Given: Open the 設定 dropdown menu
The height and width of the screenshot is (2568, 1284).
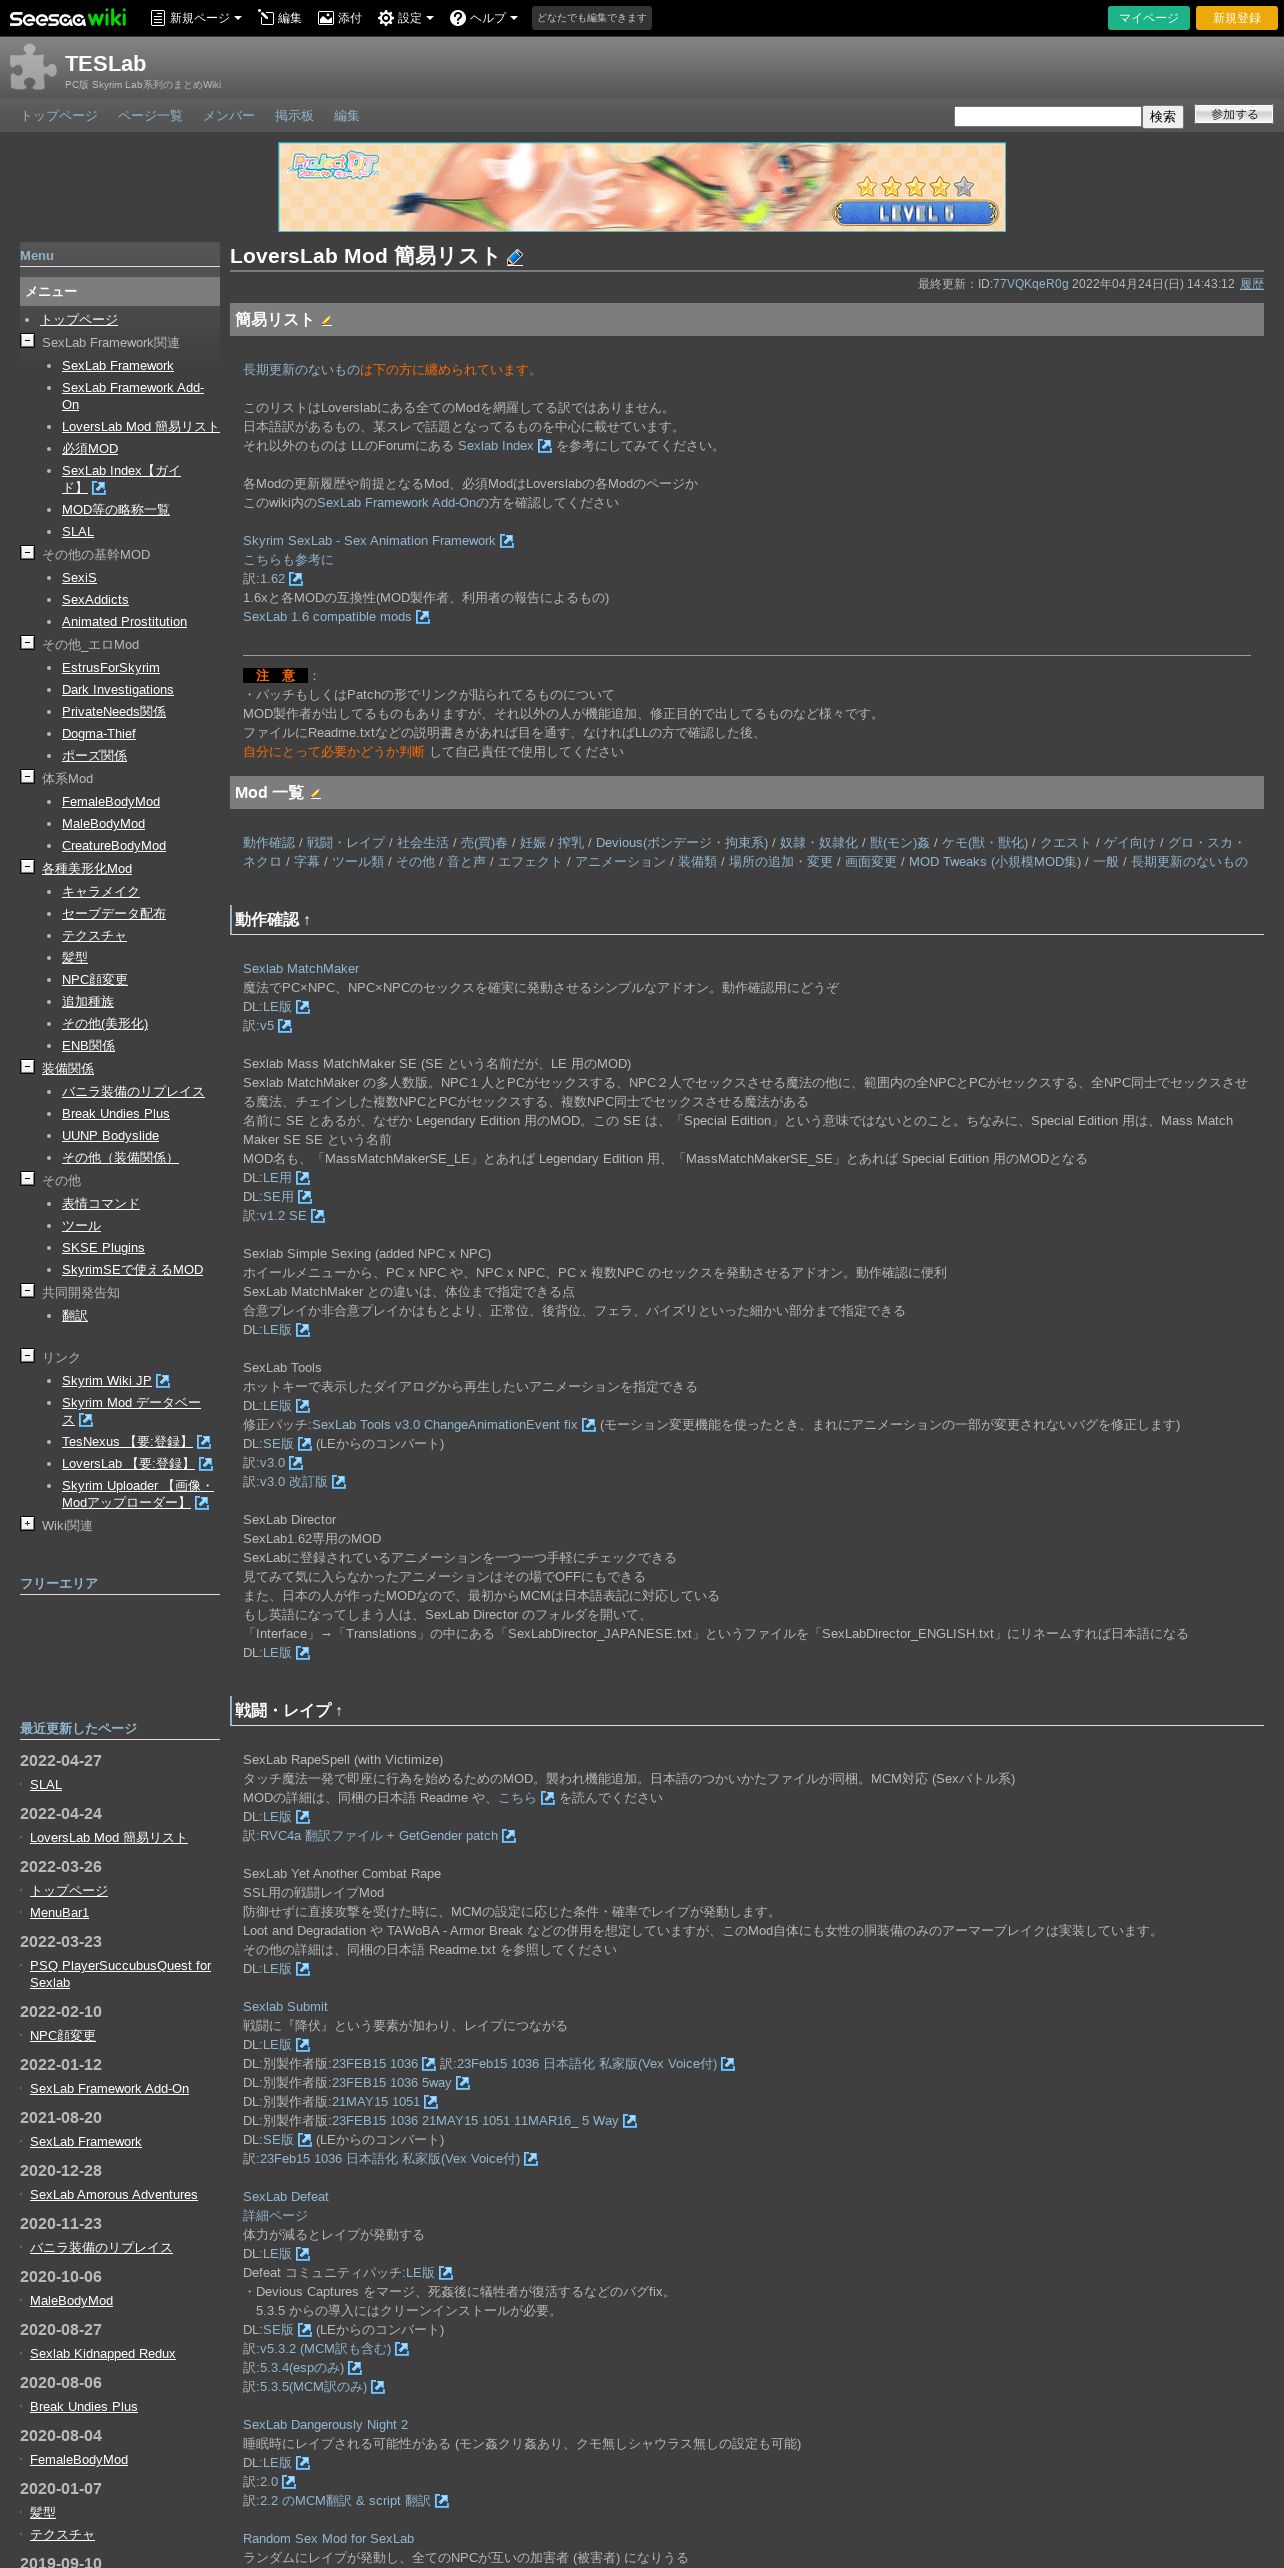Looking at the screenshot, I should tap(406, 18).
